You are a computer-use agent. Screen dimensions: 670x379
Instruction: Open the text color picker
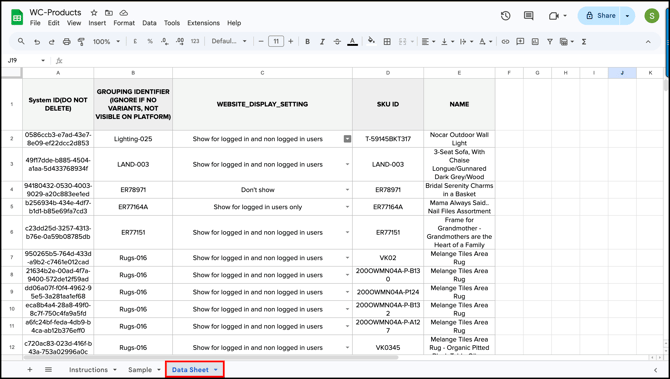[x=353, y=41]
